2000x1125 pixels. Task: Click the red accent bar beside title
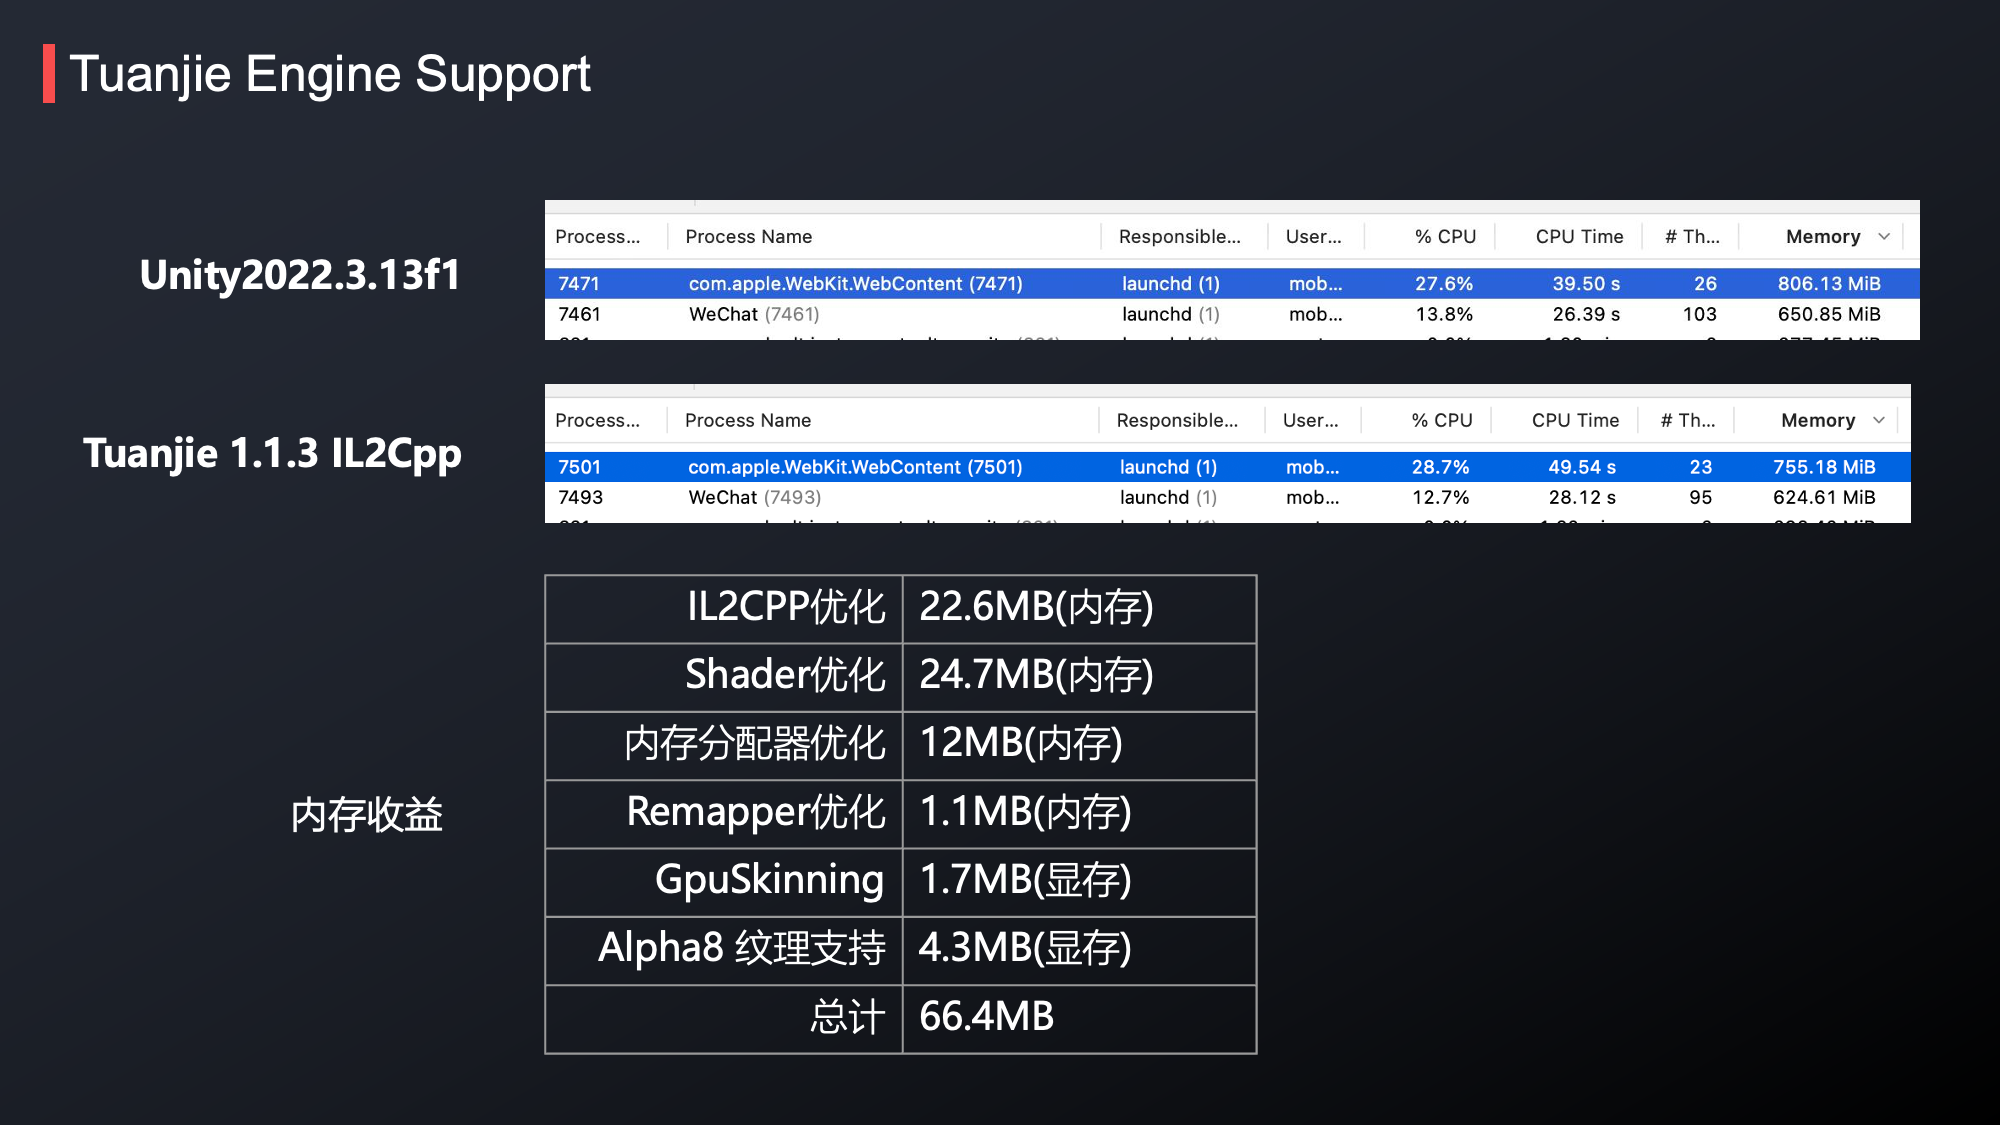click(49, 73)
